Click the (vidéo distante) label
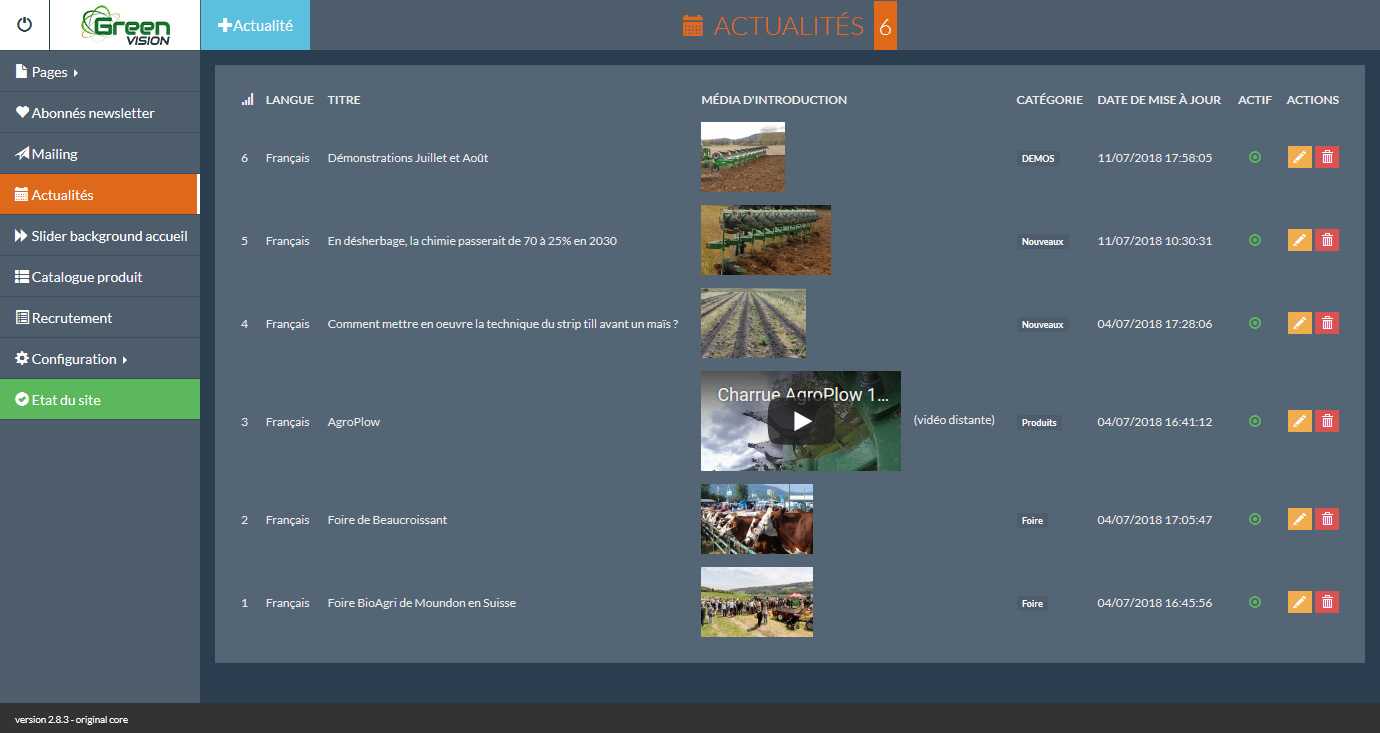This screenshot has height=733, width=1380. tap(954, 420)
